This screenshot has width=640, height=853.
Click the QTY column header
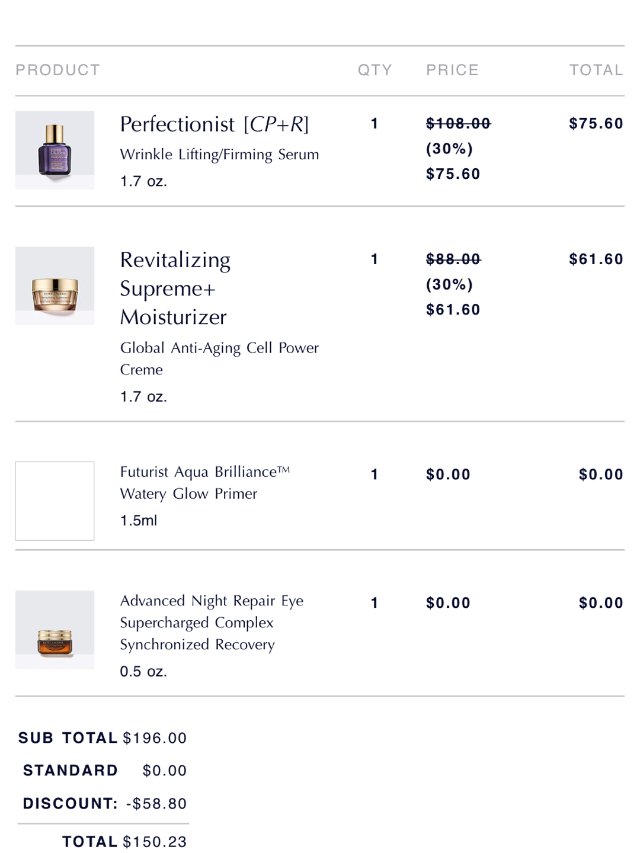pyautogui.click(x=375, y=70)
